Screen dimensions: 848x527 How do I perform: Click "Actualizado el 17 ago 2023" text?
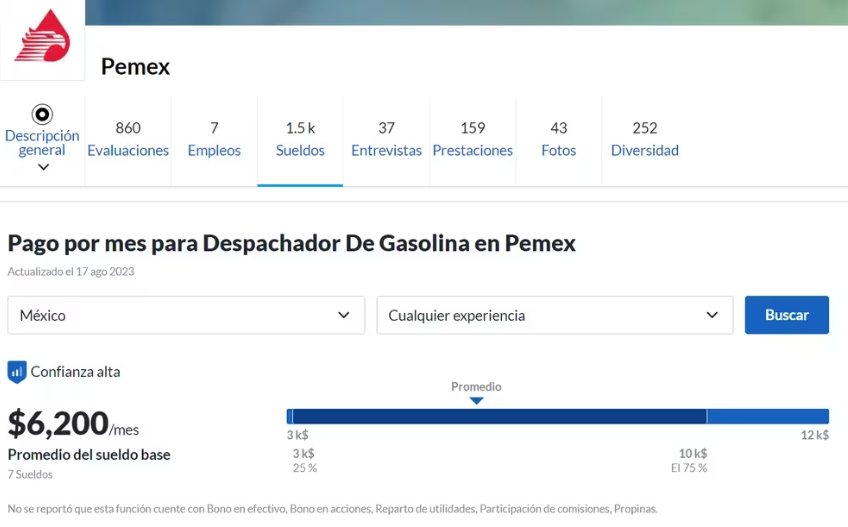[71, 272]
